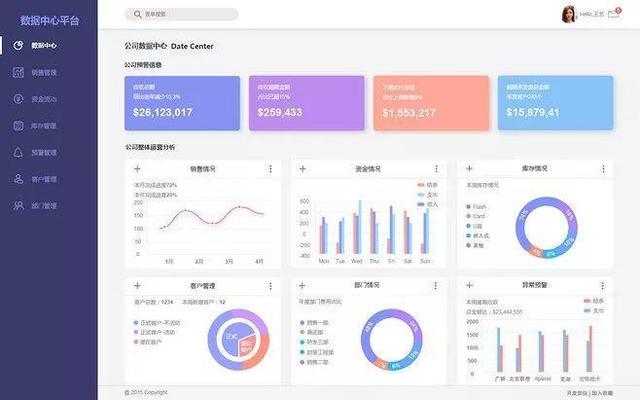Click the magnifier icon in the search bar
The height and width of the screenshot is (400, 640).
(138, 14)
